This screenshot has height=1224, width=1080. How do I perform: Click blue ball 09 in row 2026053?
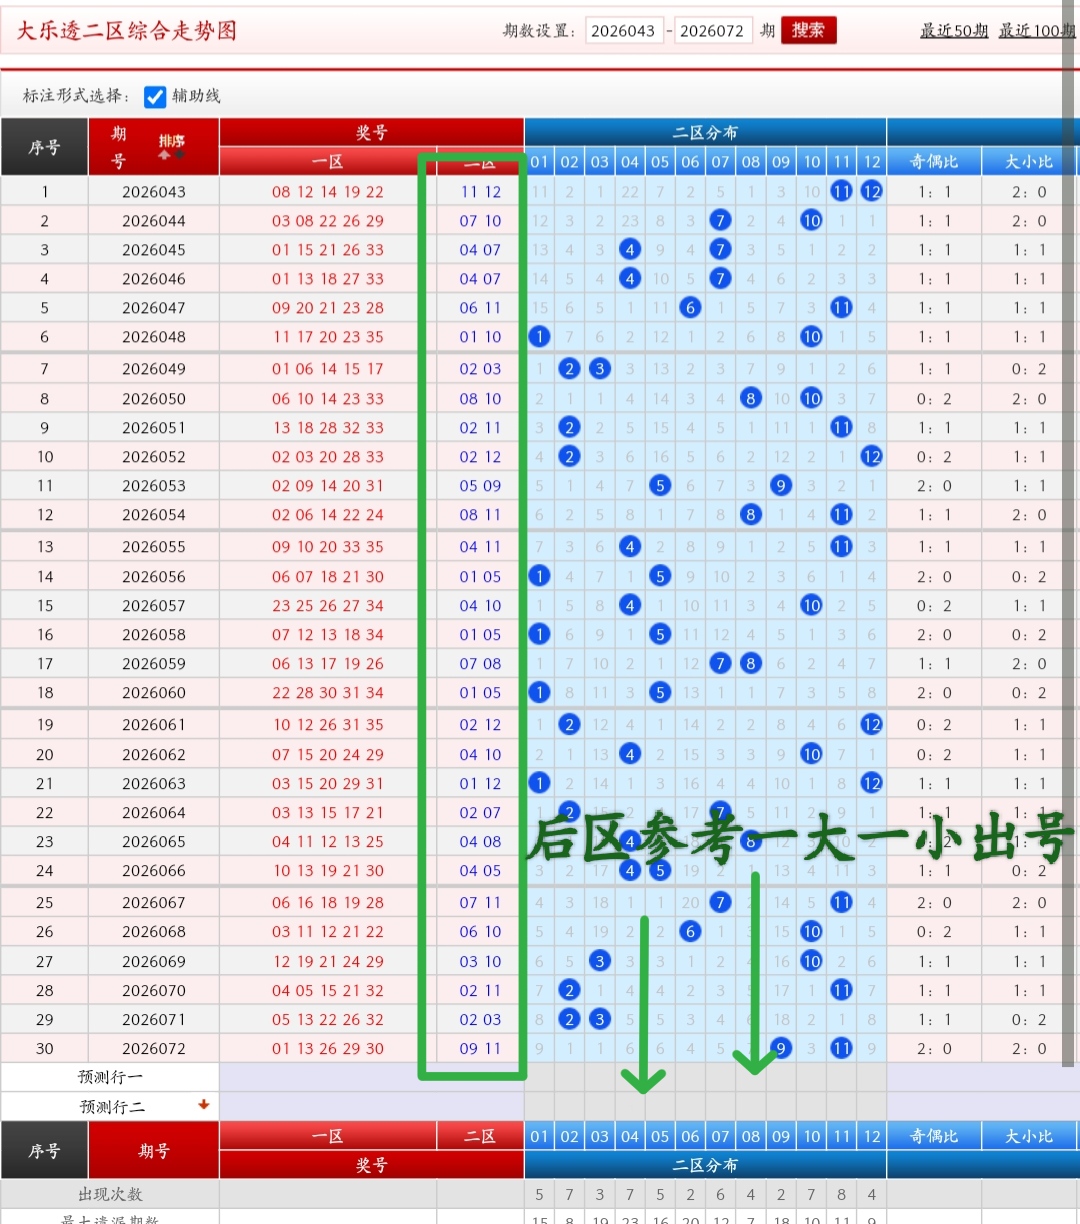coord(781,485)
